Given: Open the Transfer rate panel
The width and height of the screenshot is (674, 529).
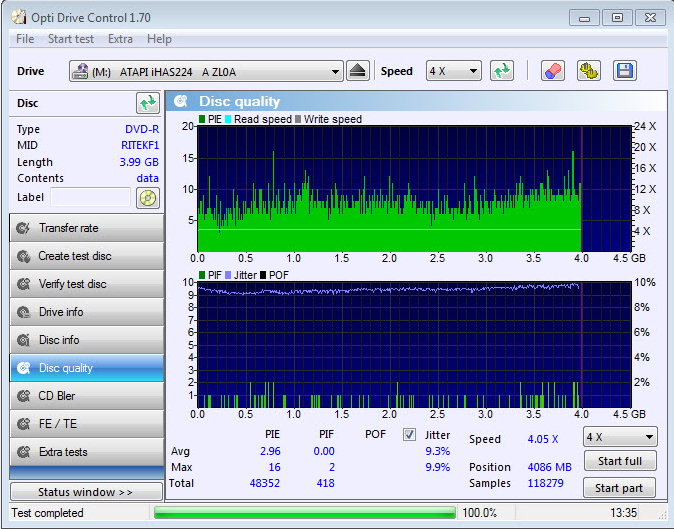Looking at the screenshot, I should point(86,228).
